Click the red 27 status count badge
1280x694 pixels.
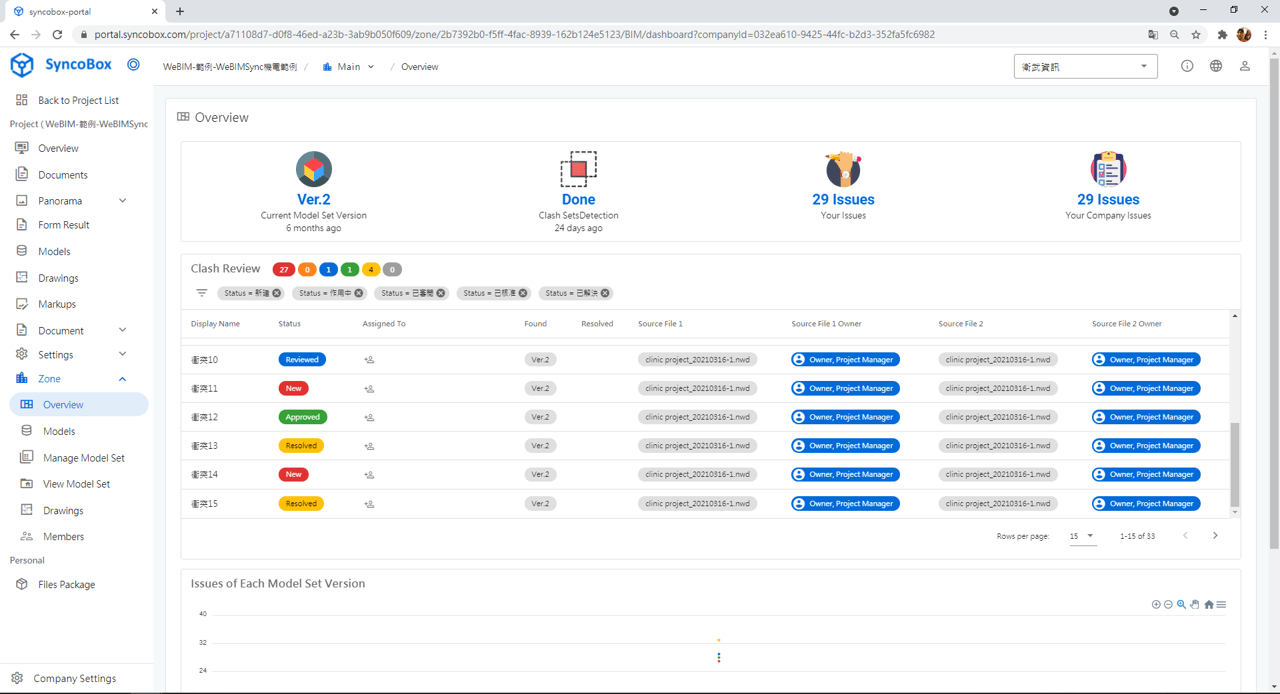click(x=284, y=269)
